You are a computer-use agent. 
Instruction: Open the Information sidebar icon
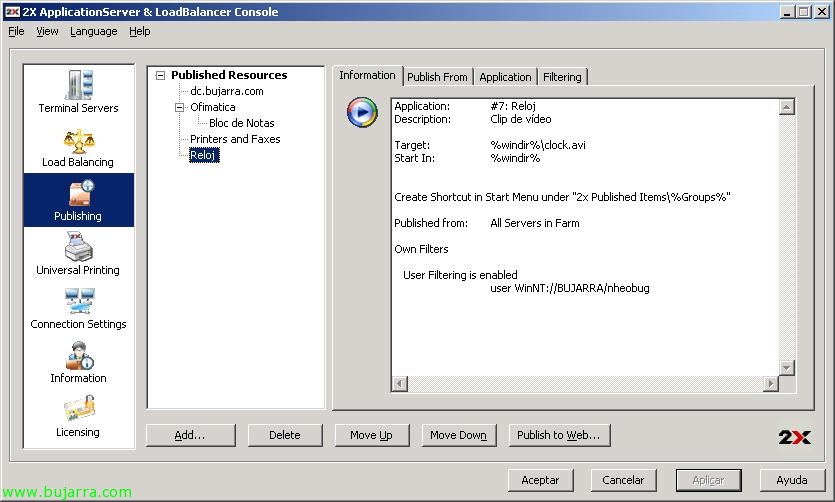pyautogui.click(x=79, y=356)
